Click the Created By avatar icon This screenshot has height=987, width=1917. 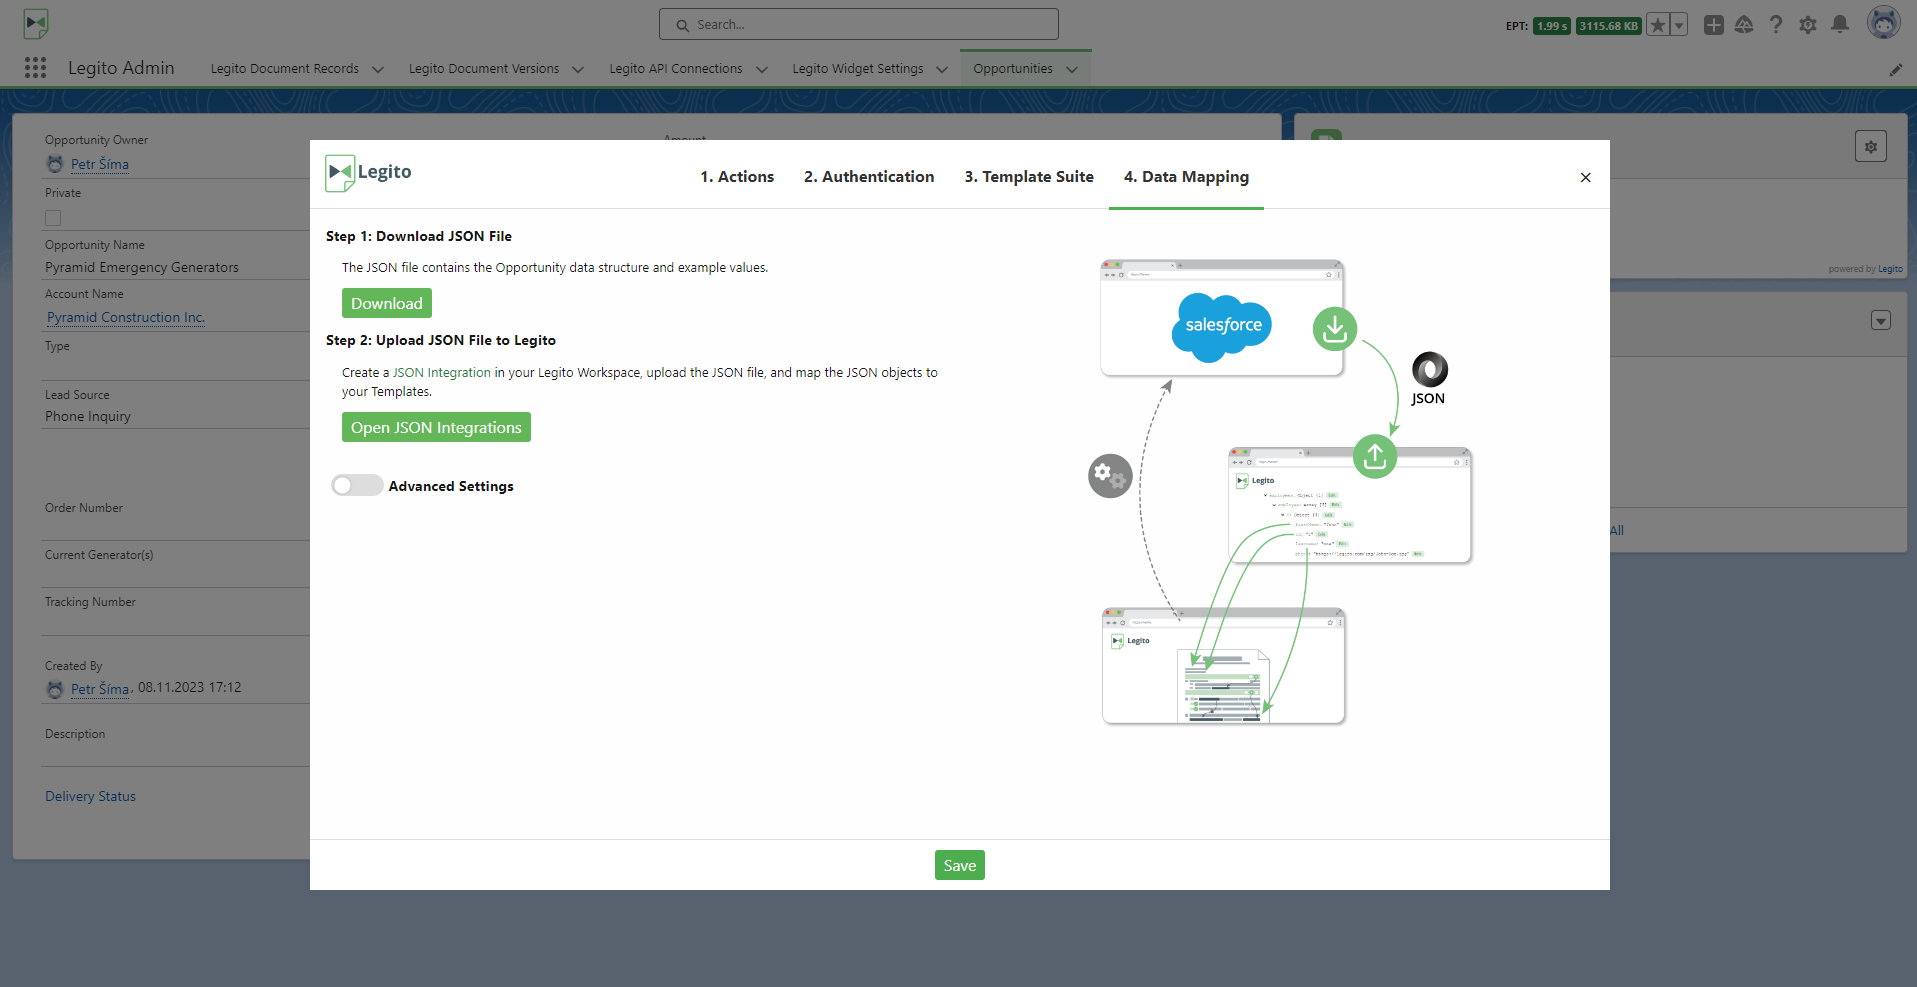tap(55, 689)
